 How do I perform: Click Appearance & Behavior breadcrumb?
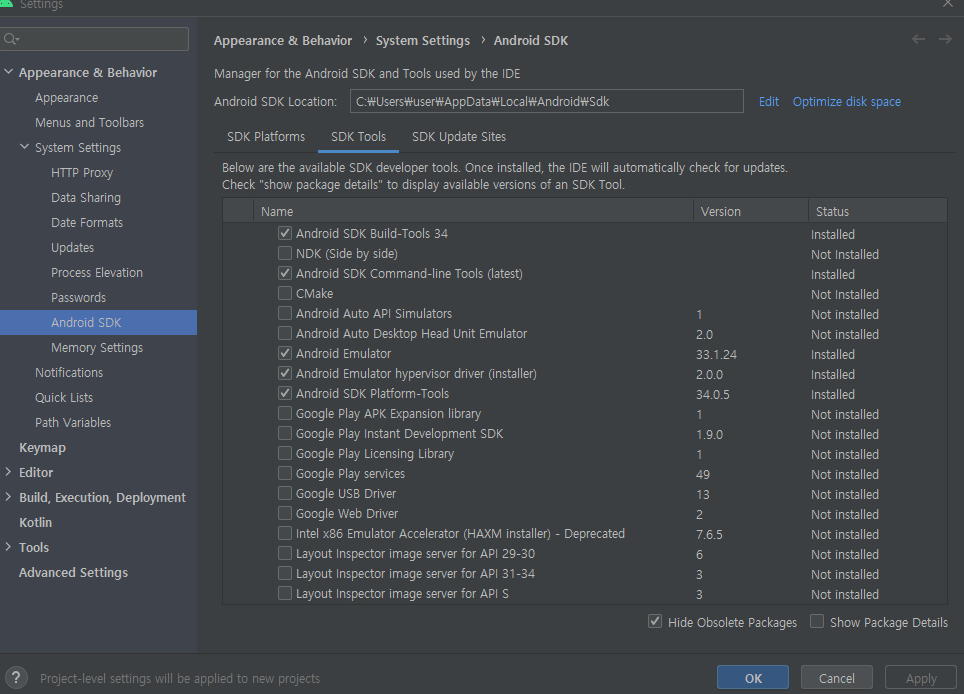pyautogui.click(x=283, y=41)
